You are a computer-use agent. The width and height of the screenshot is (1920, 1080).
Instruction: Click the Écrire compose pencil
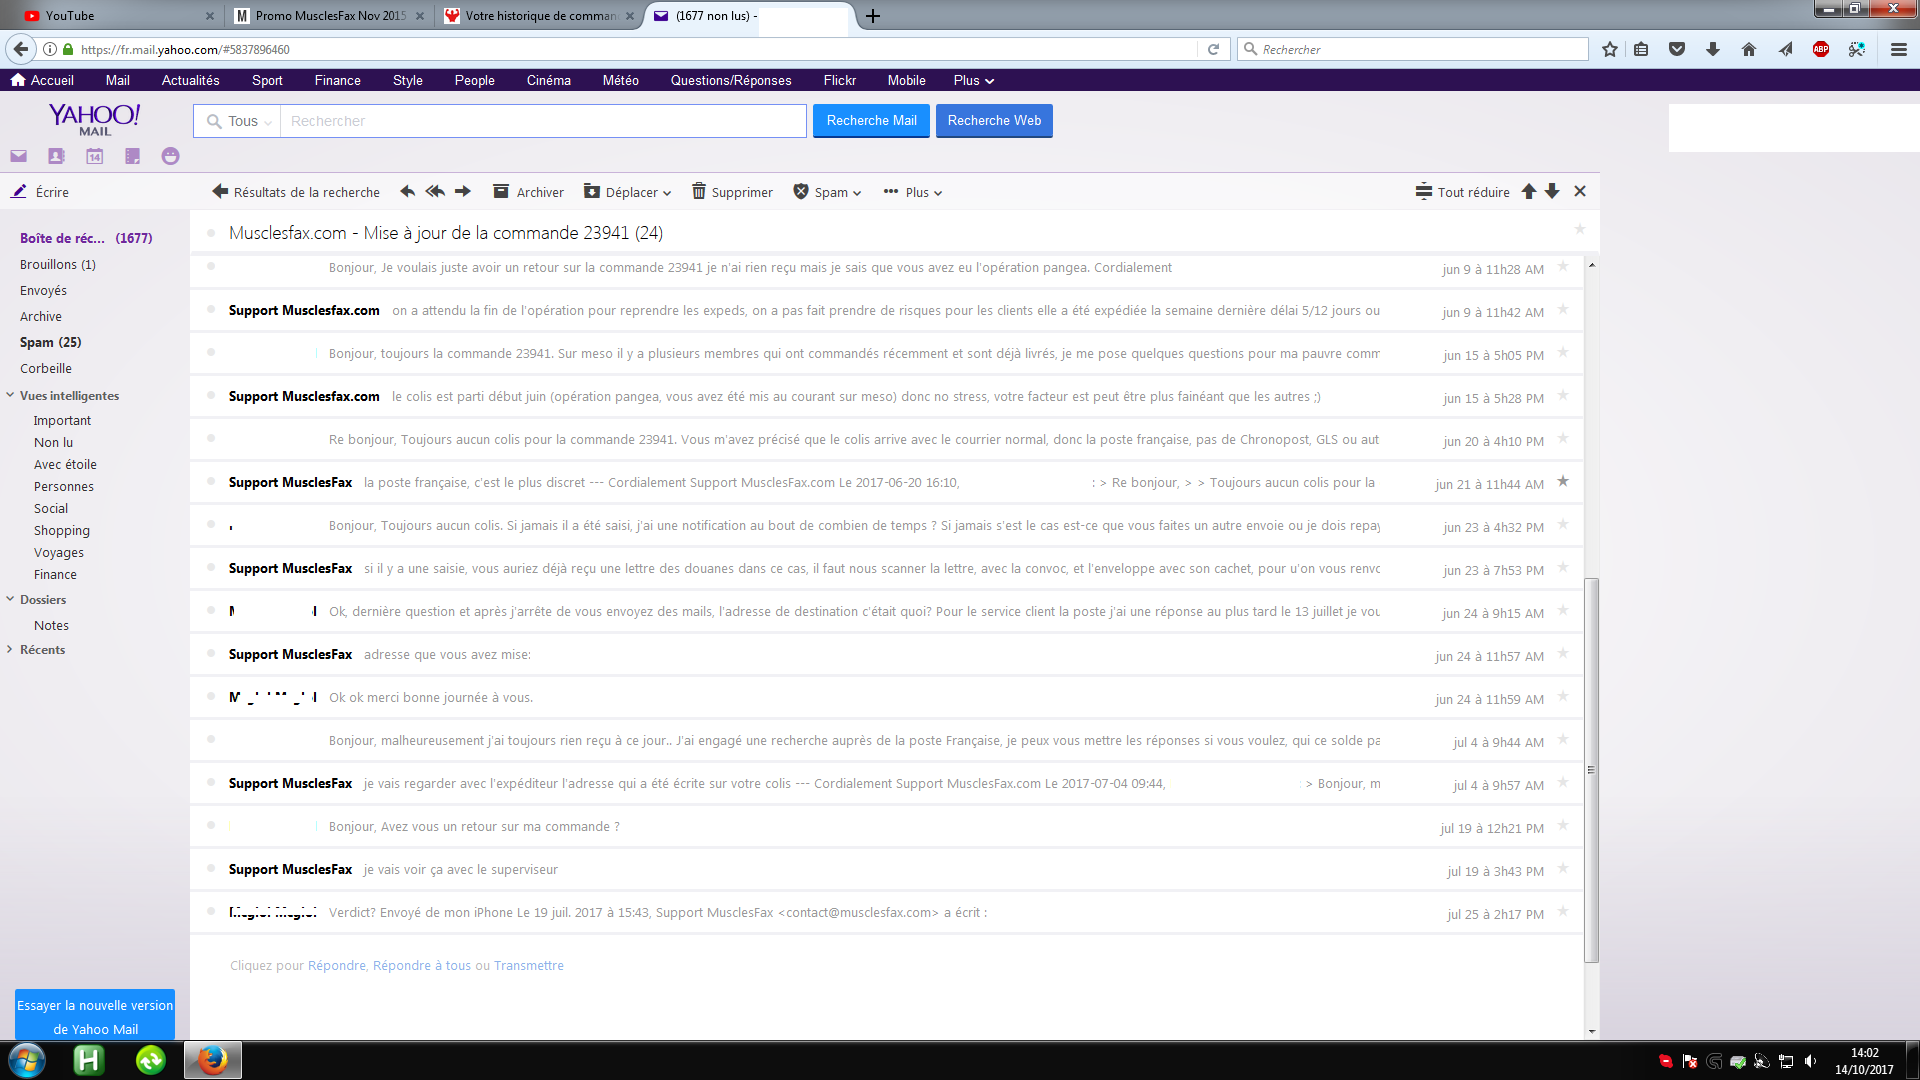(x=19, y=192)
